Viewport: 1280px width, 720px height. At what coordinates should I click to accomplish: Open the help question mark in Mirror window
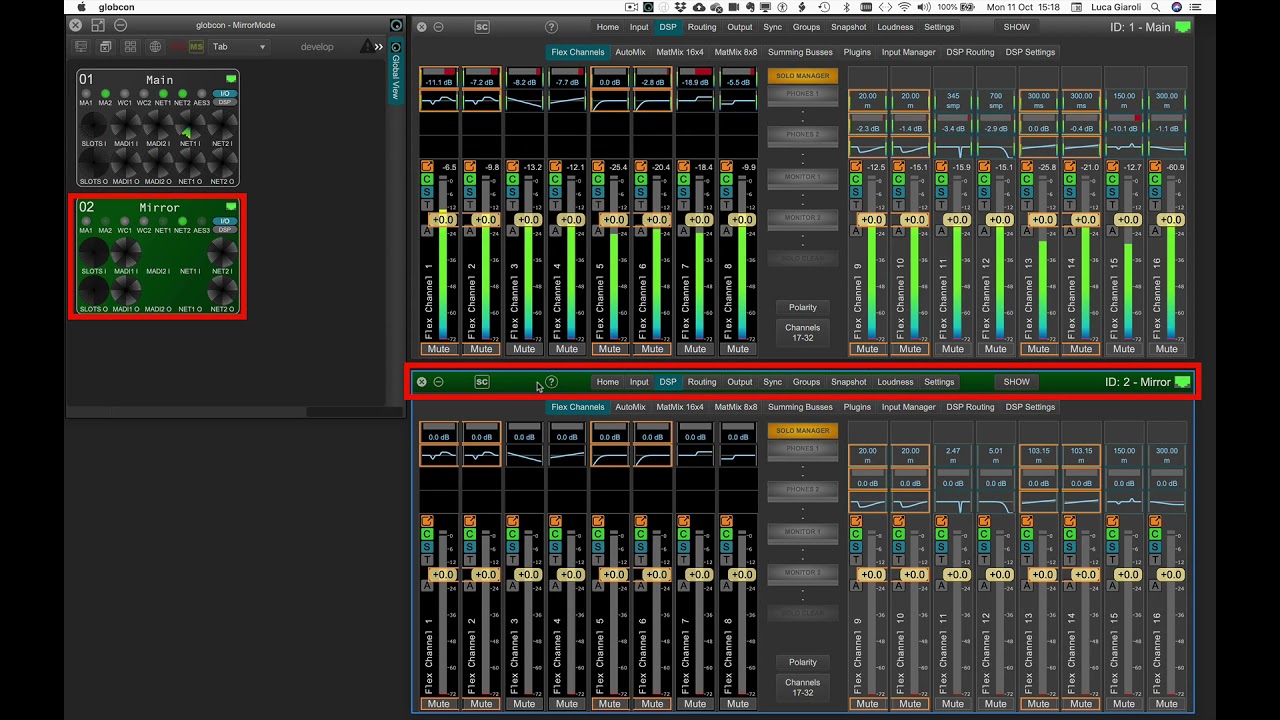[551, 382]
